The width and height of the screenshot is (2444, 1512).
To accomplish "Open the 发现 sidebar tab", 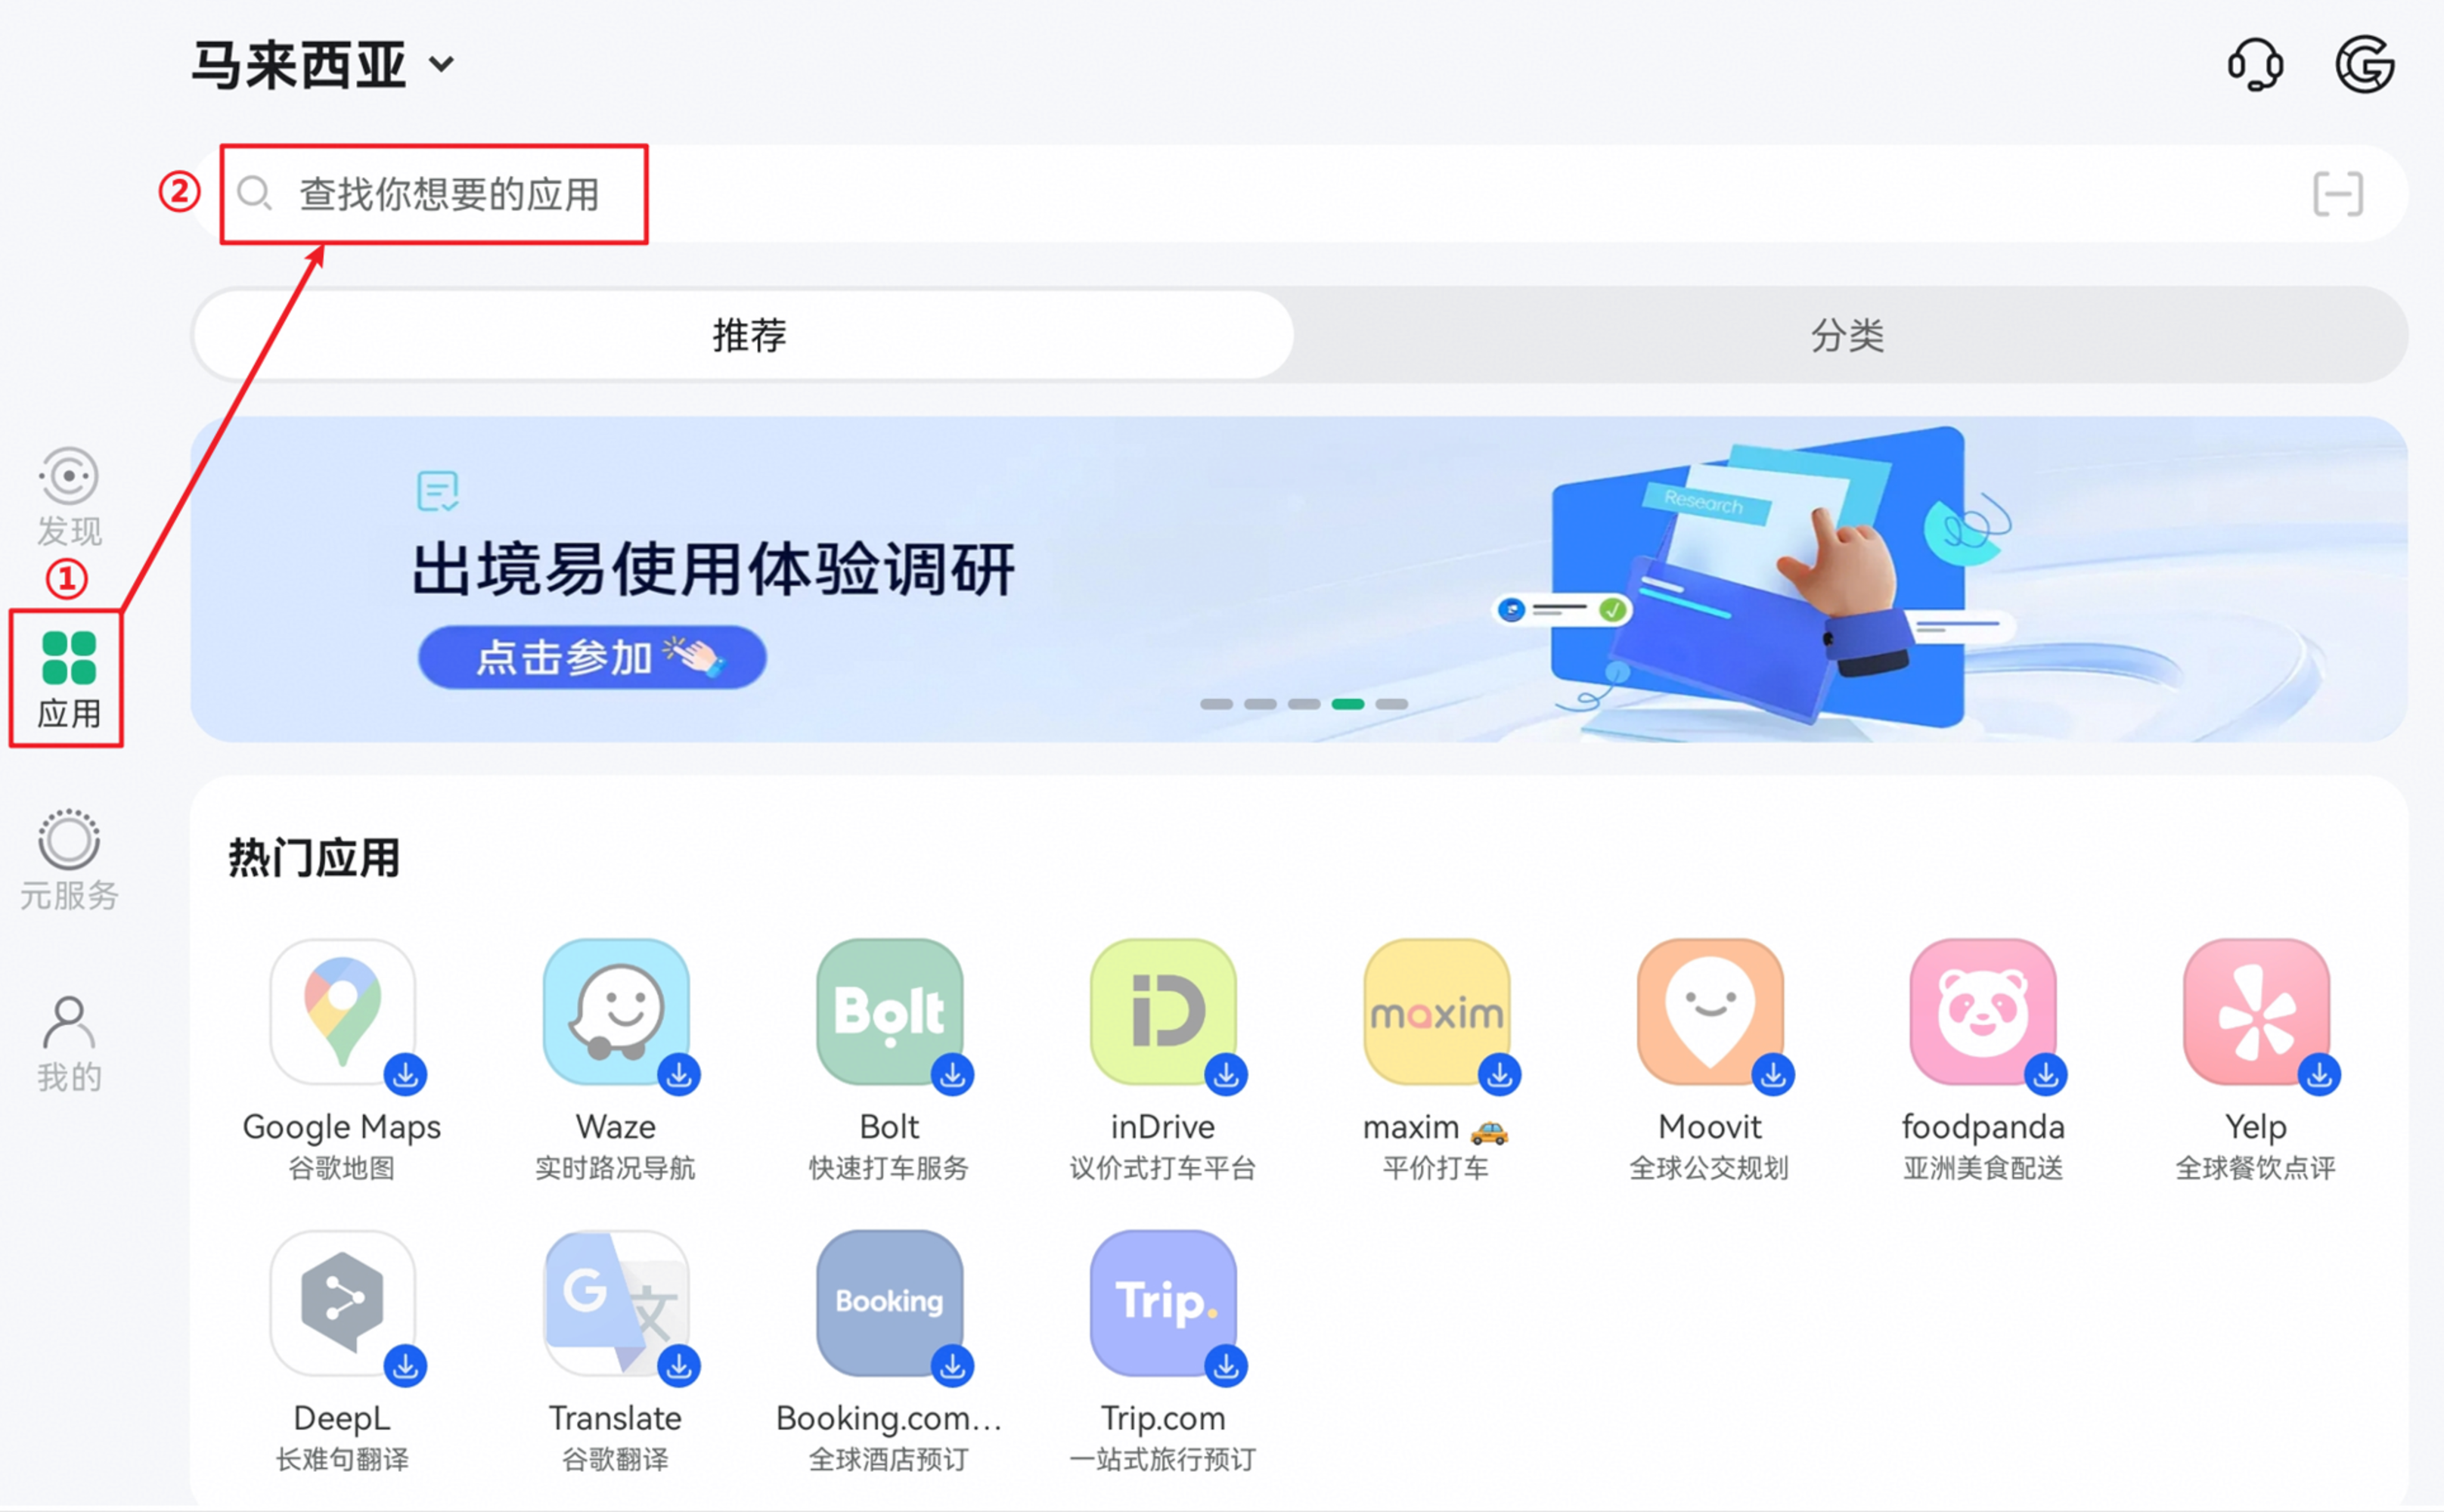I will pos(69,497).
